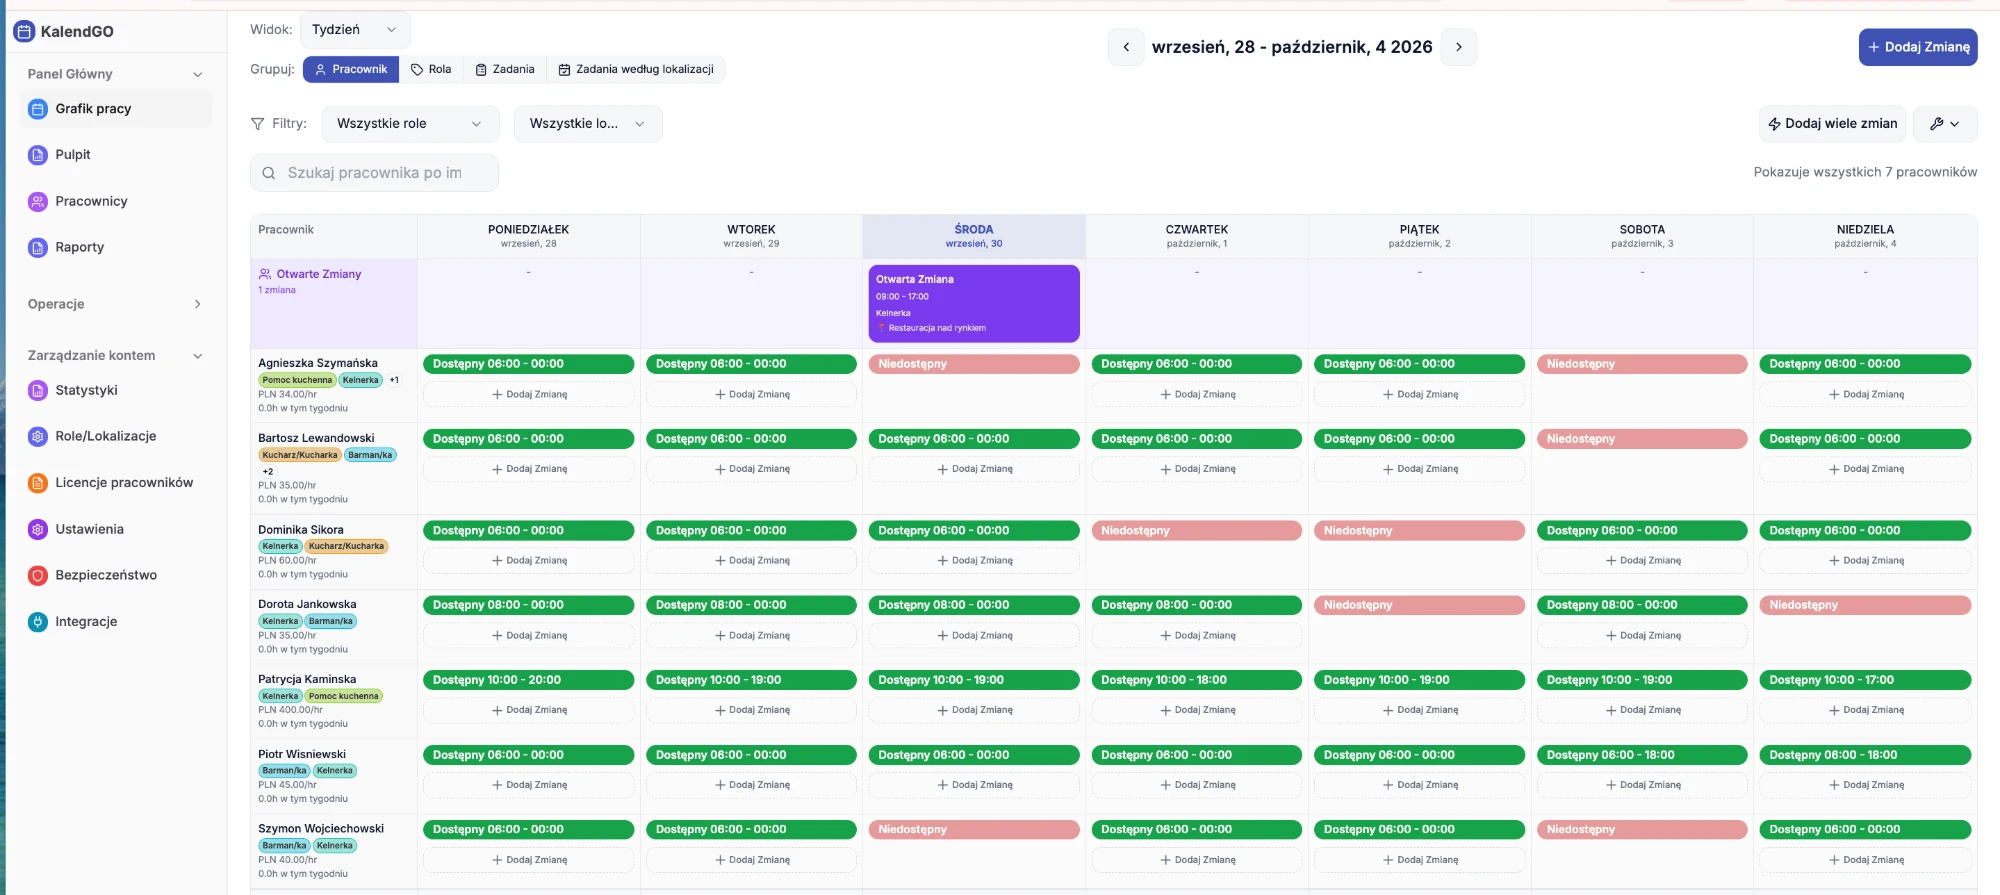Click the Dodaj Zmianę button
The width and height of the screenshot is (2000, 895).
(1918, 47)
